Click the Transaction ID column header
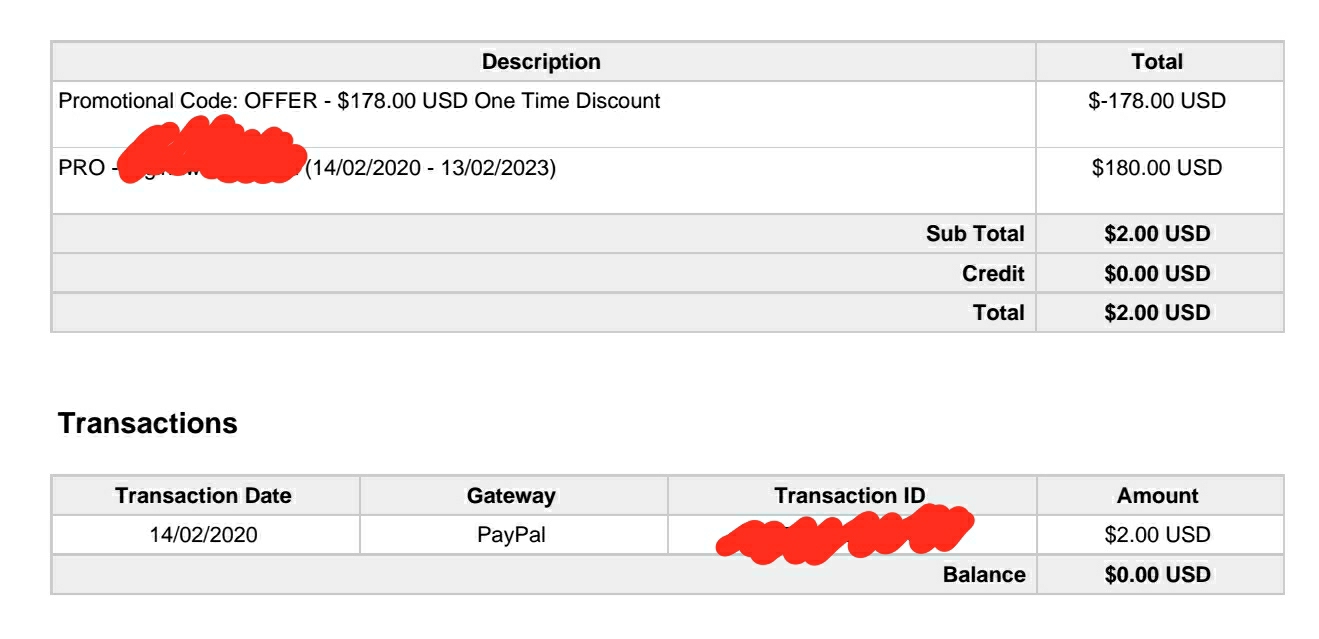This screenshot has height=639, width=1319. pyautogui.click(x=850, y=496)
